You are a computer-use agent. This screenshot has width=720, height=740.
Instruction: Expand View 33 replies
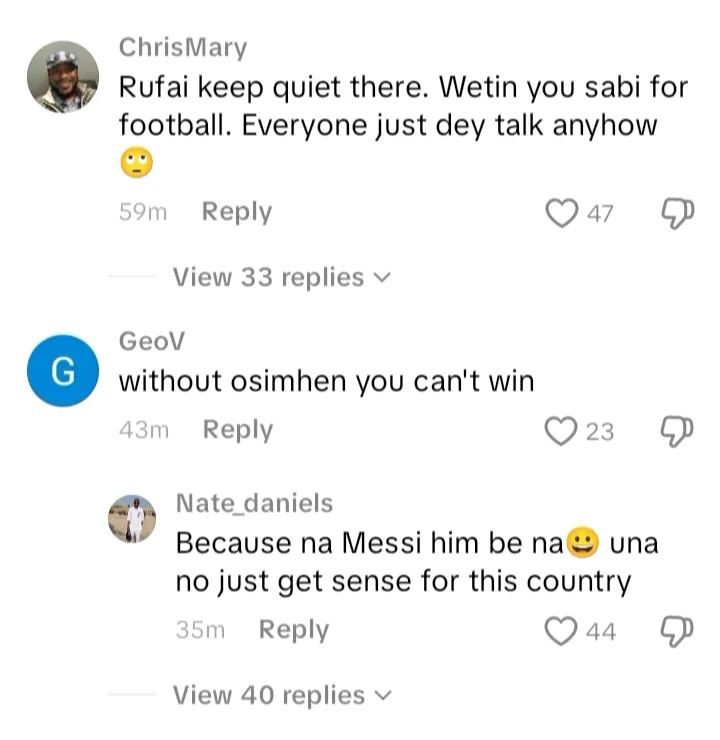[x=280, y=277]
